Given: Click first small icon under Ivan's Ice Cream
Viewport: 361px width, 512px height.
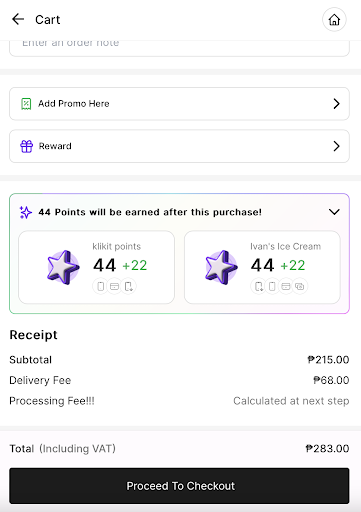Looking at the screenshot, I should (259, 286).
